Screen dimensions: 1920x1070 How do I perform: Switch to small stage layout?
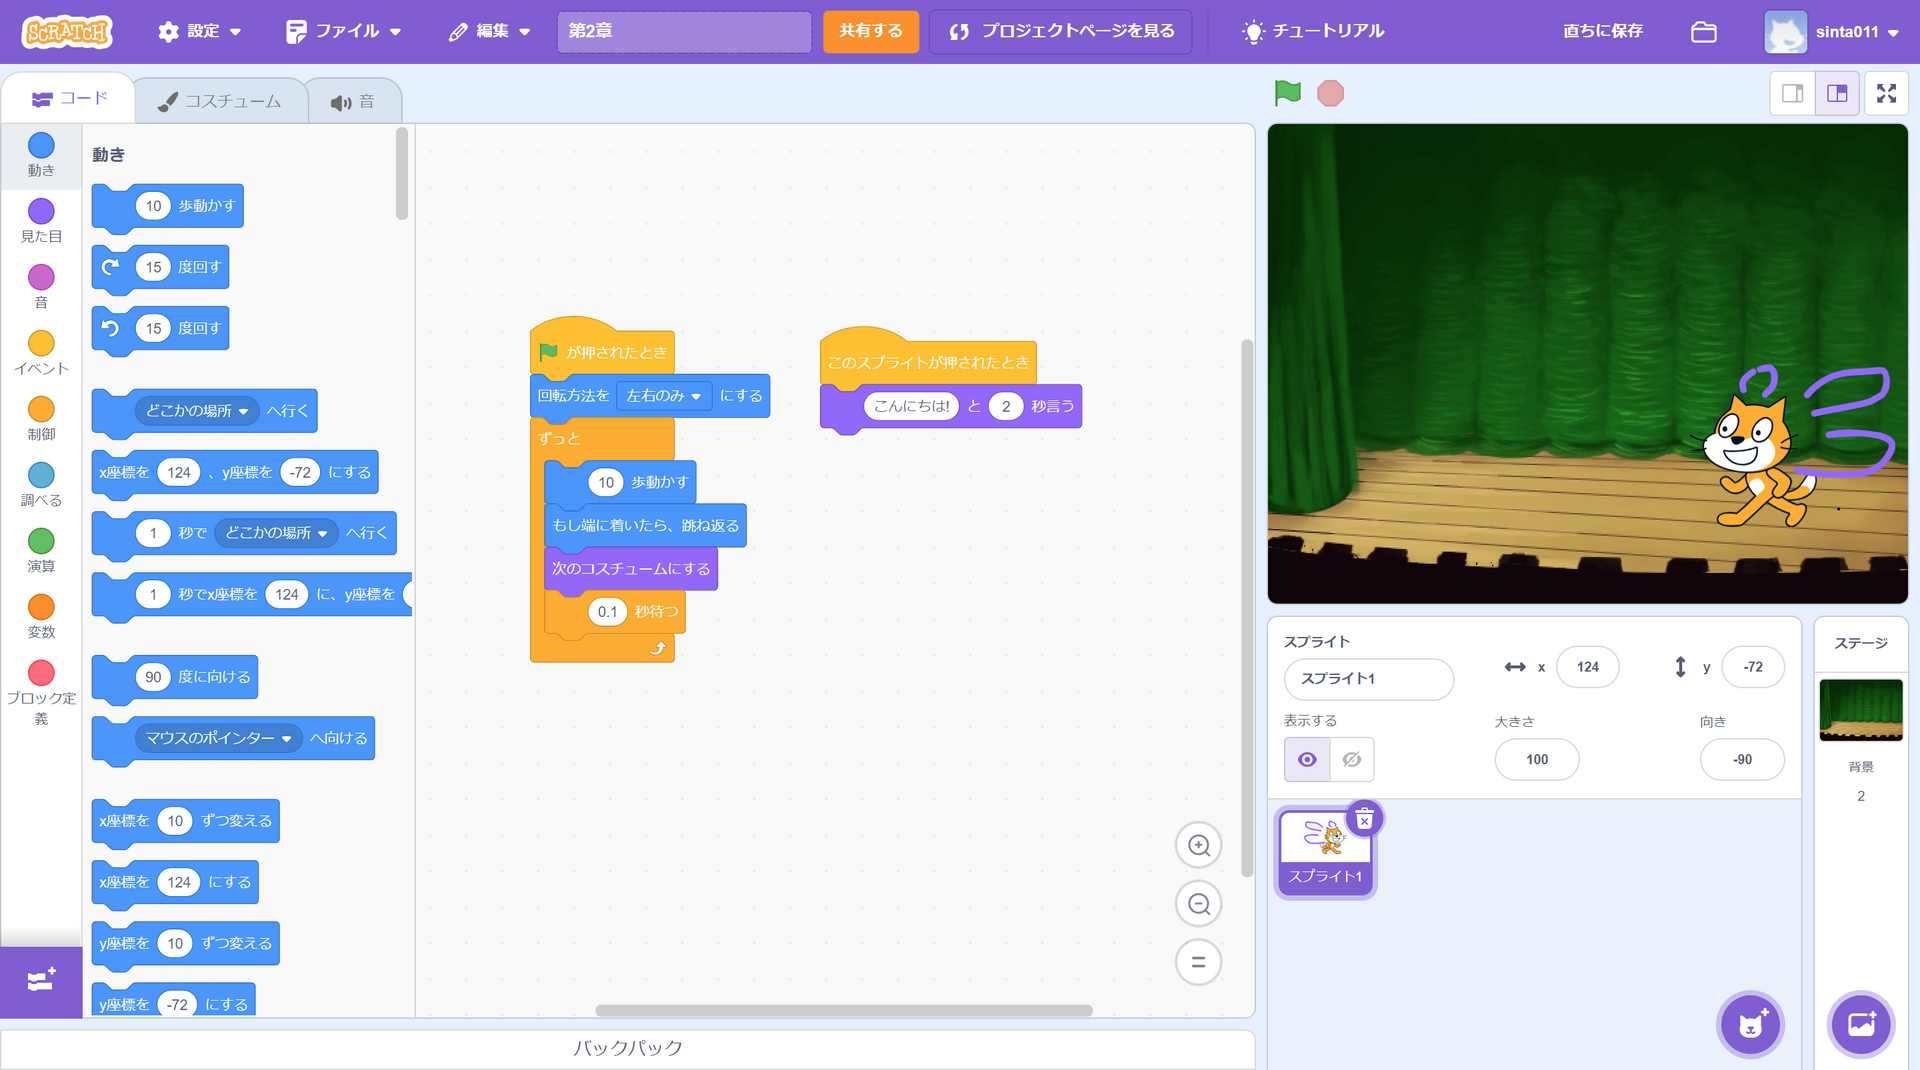(x=1792, y=93)
